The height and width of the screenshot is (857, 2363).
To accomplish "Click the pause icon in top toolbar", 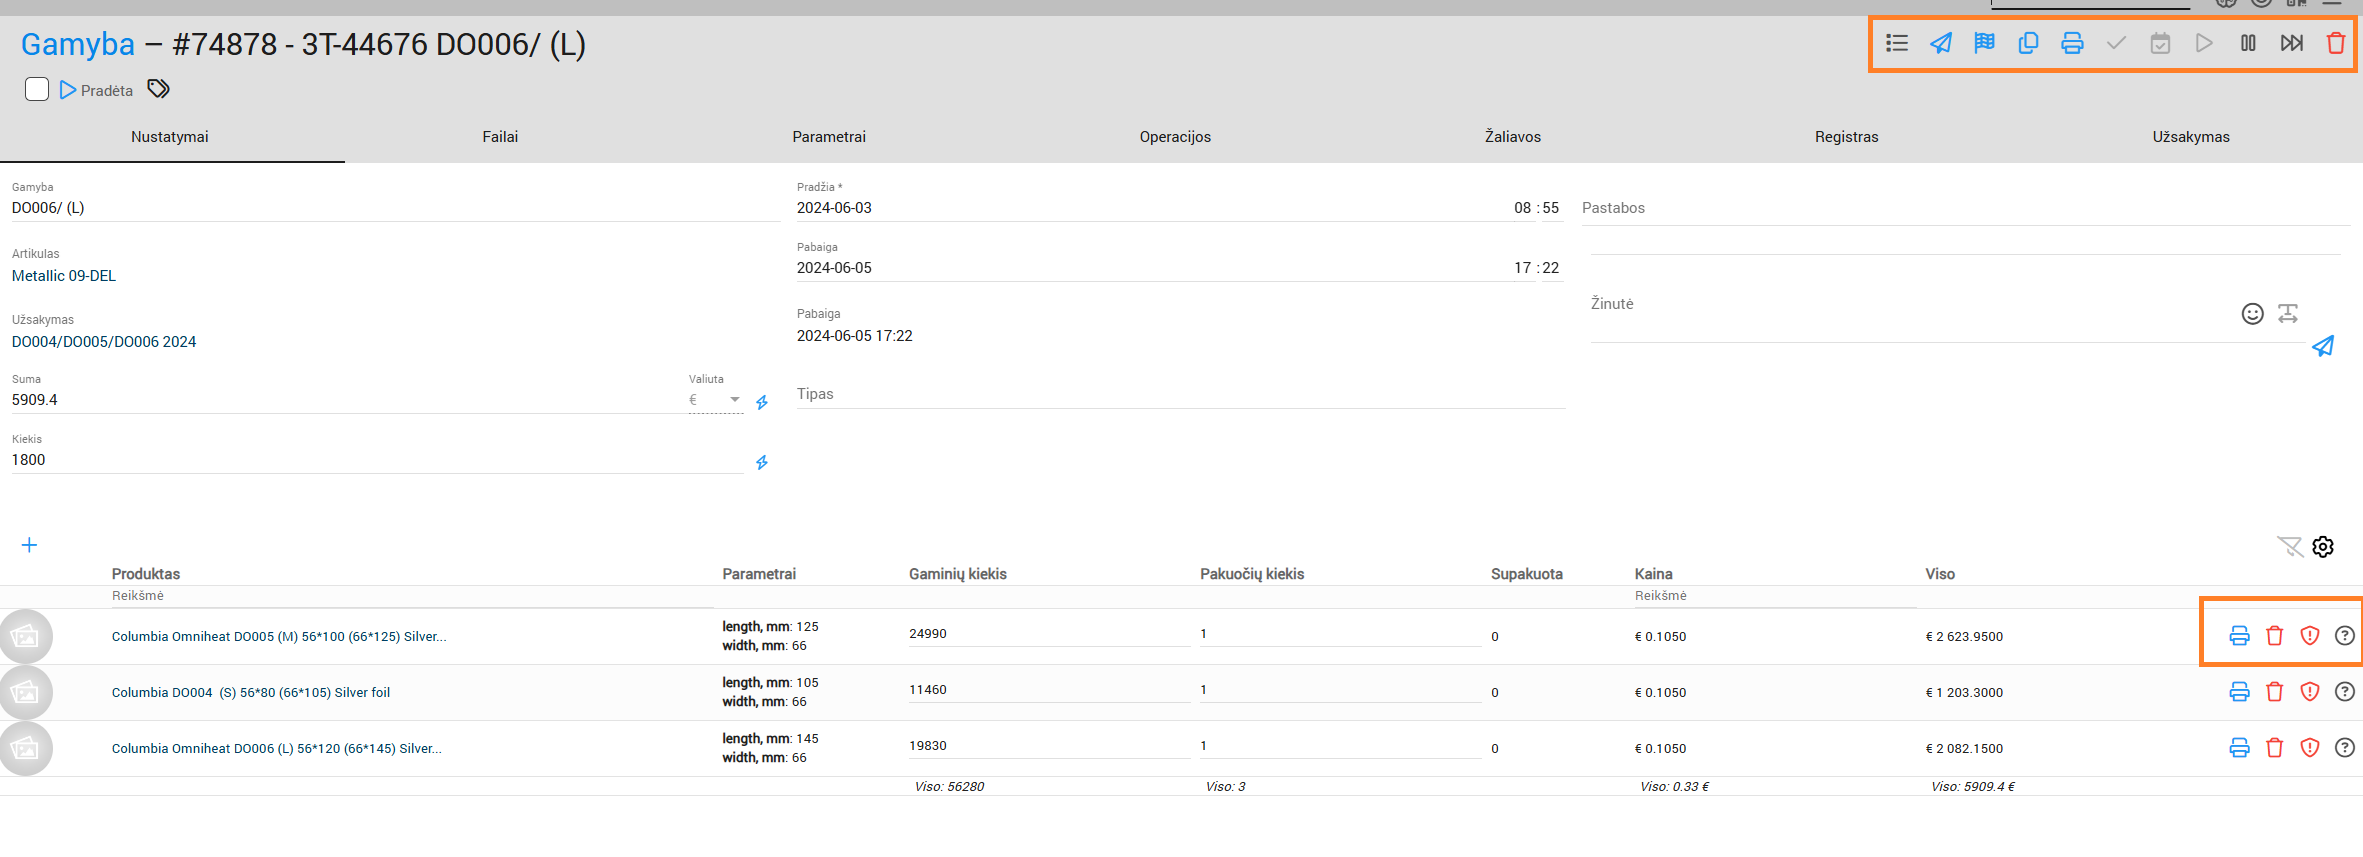I will point(2247,43).
